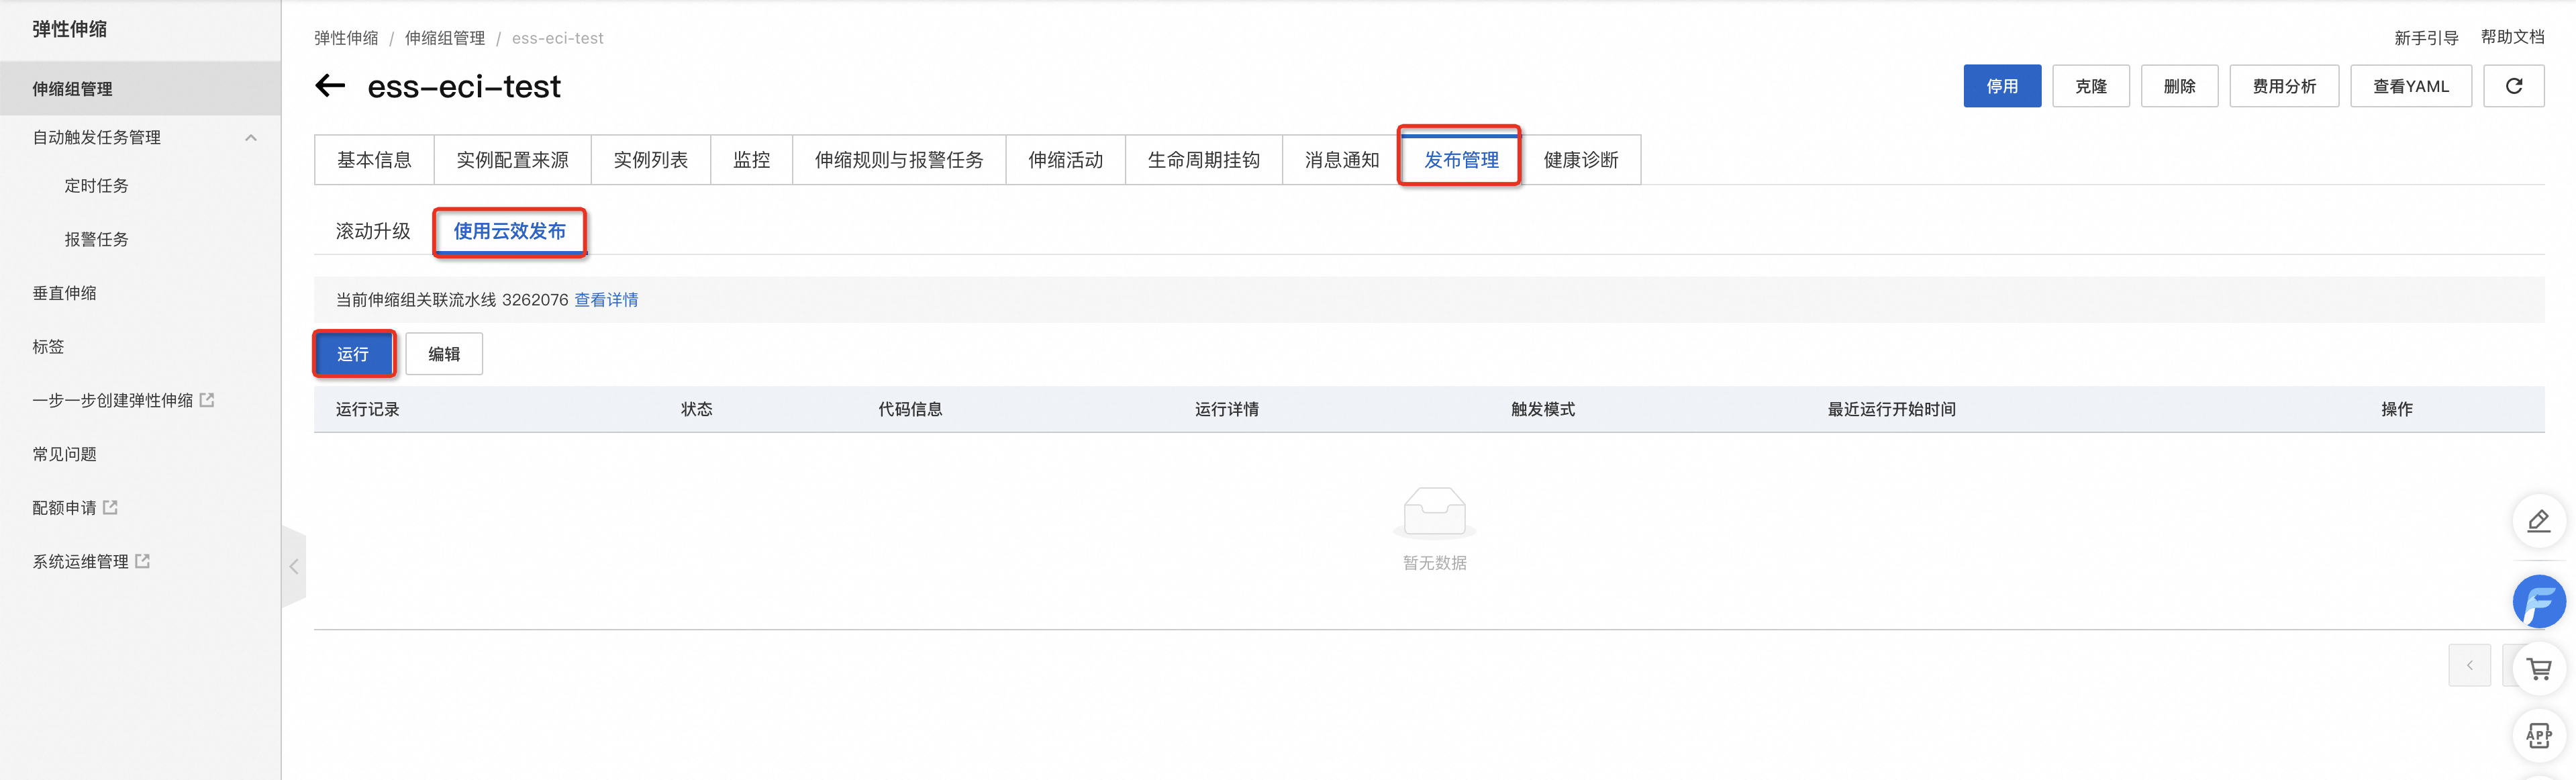
Task: Click the API tool icon
Action: click(2538, 736)
